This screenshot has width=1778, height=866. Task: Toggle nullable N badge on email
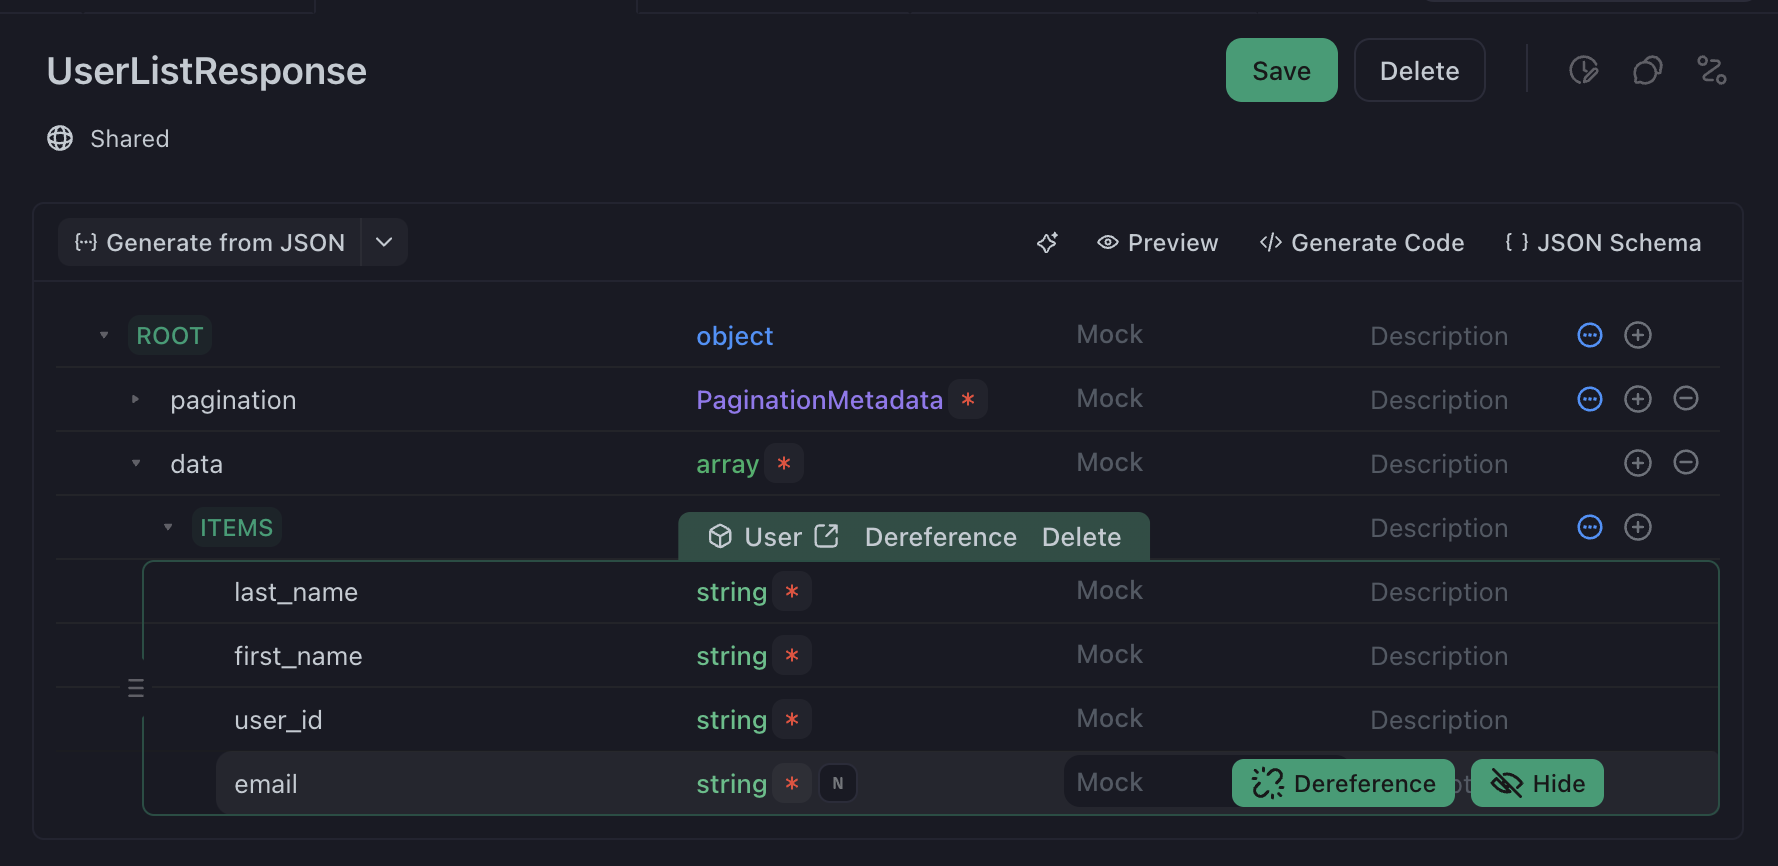[x=838, y=783]
